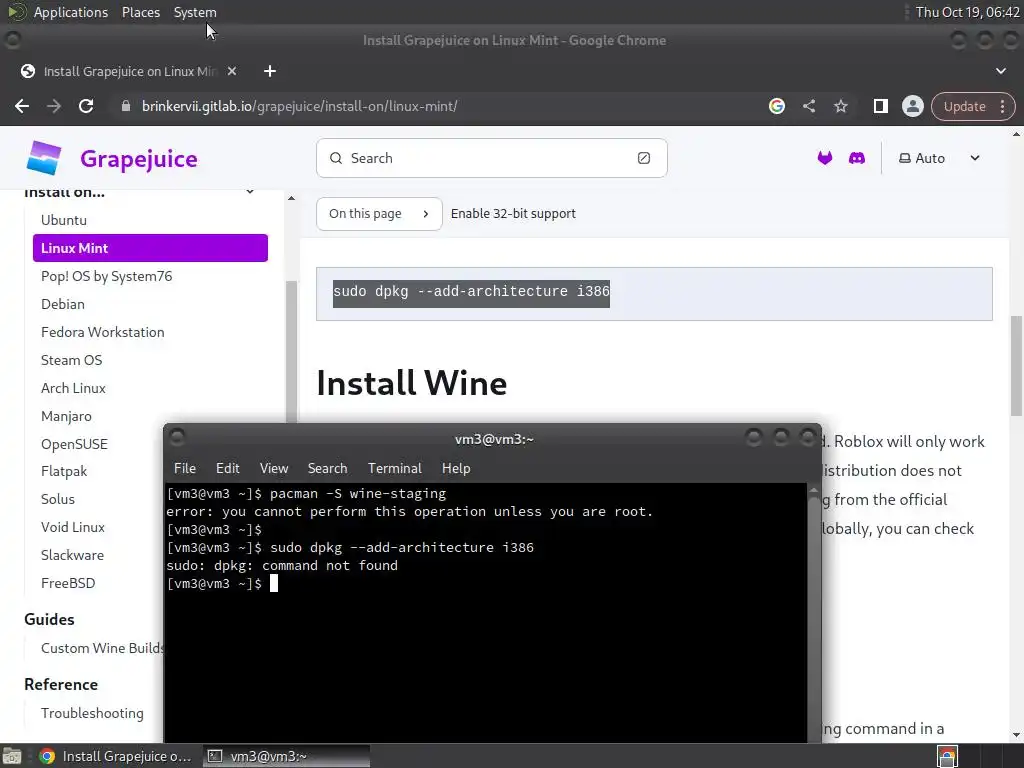
Task: Open Ubuntu install guide
Action: [64, 220]
